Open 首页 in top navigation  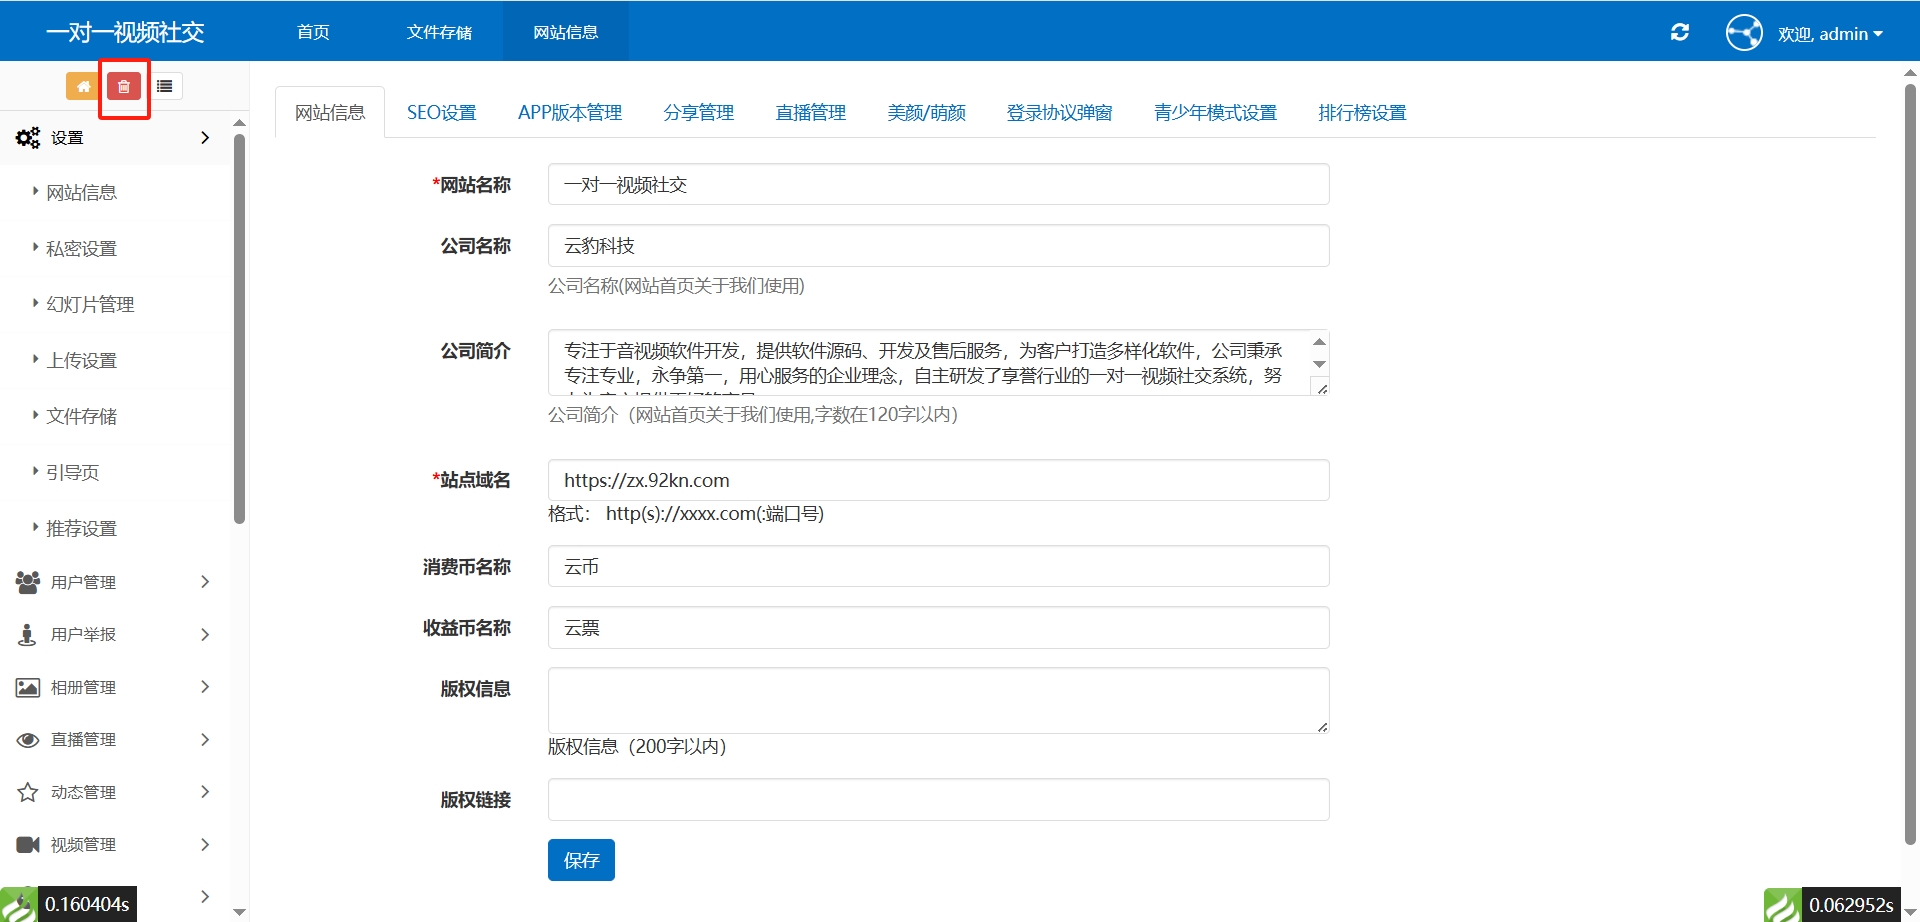pyautogui.click(x=313, y=32)
